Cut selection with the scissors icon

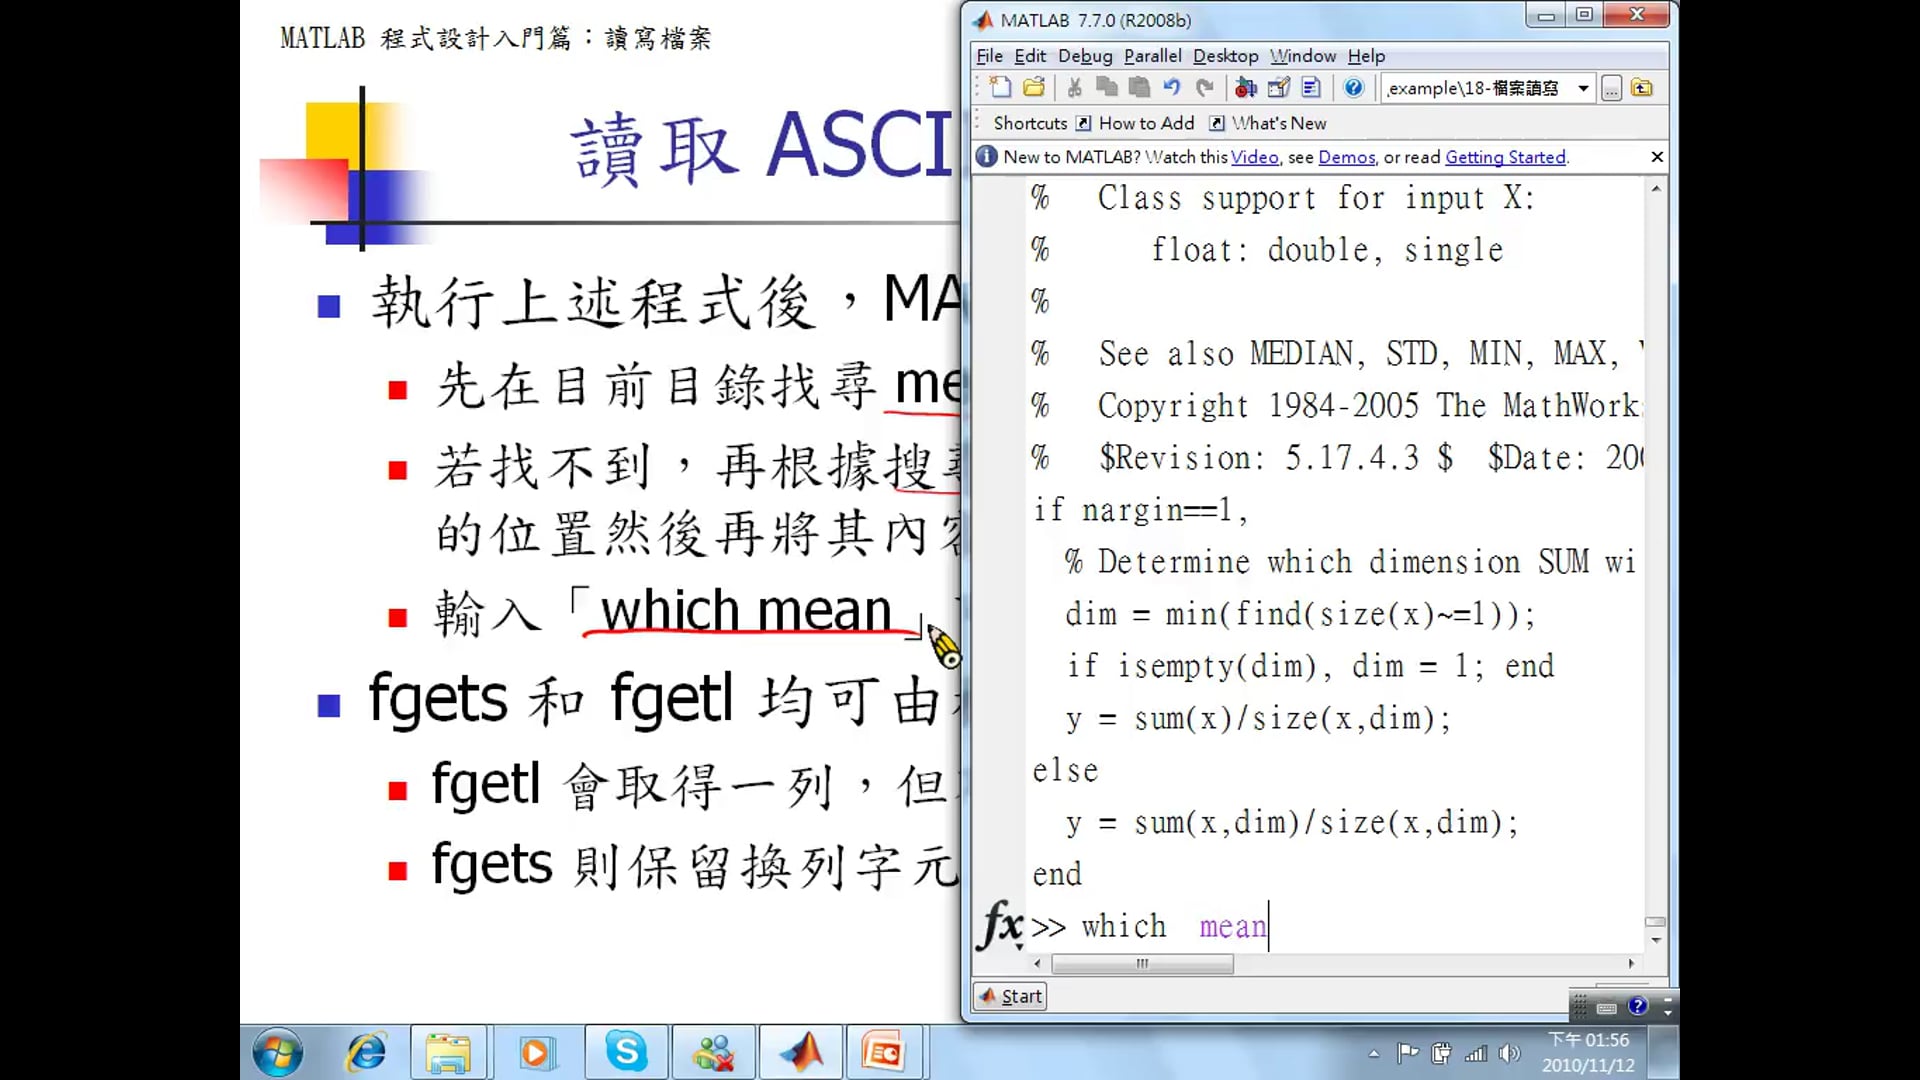(1074, 88)
